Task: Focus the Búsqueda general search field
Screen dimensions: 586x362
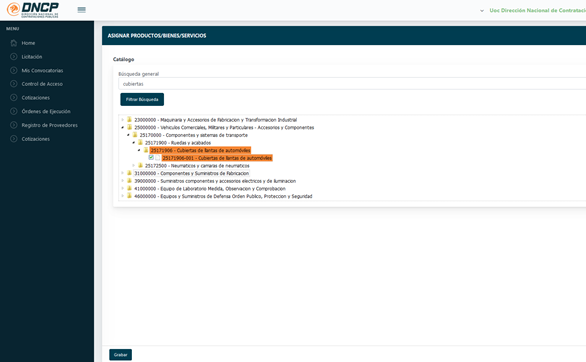Action: (x=352, y=84)
